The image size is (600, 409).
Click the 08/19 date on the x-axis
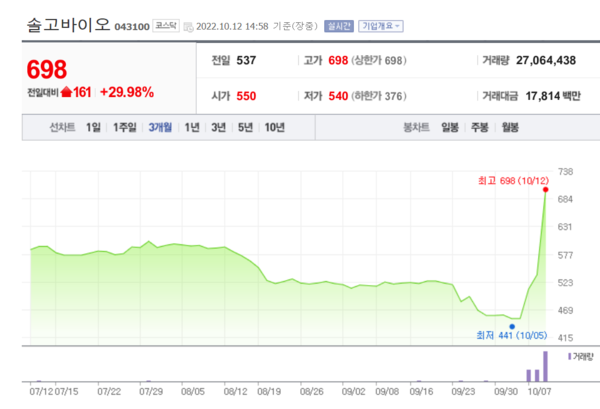click(269, 392)
